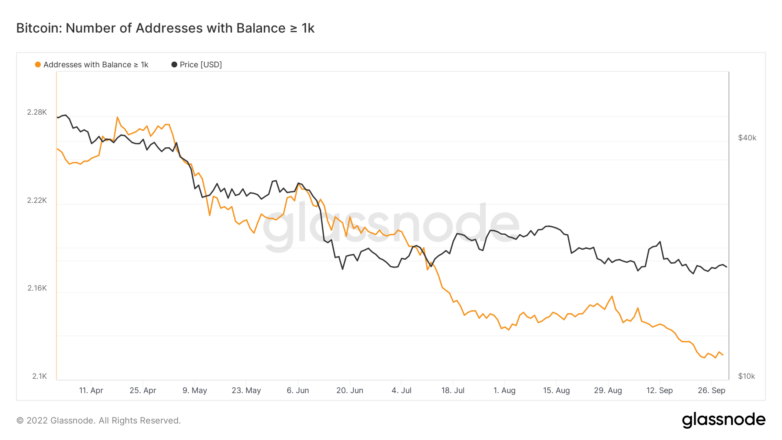Click the $10k right axis label

click(747, 376)
